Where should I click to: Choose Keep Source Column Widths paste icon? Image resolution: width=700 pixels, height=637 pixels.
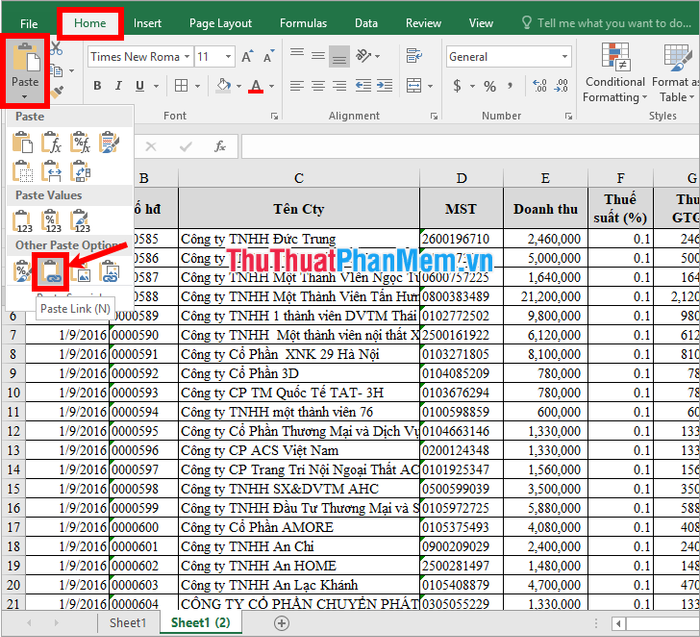click(x=51, y=171)
